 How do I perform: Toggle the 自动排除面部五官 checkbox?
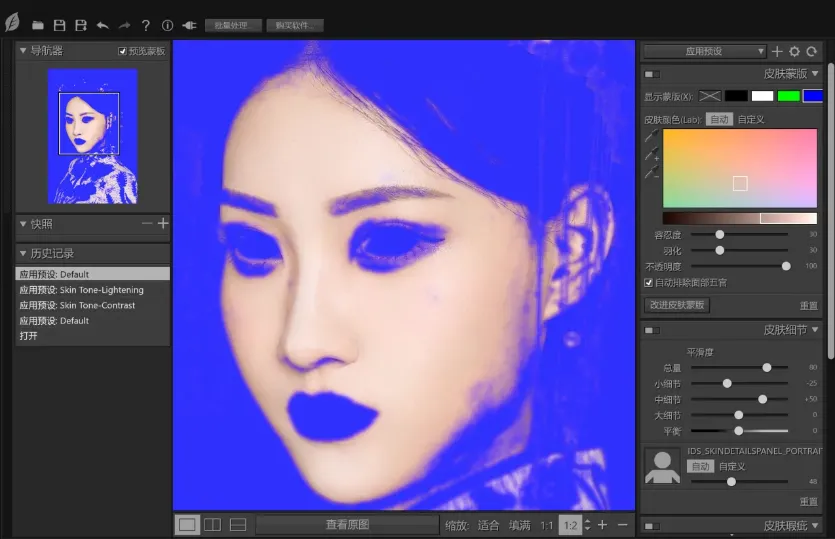648,282
